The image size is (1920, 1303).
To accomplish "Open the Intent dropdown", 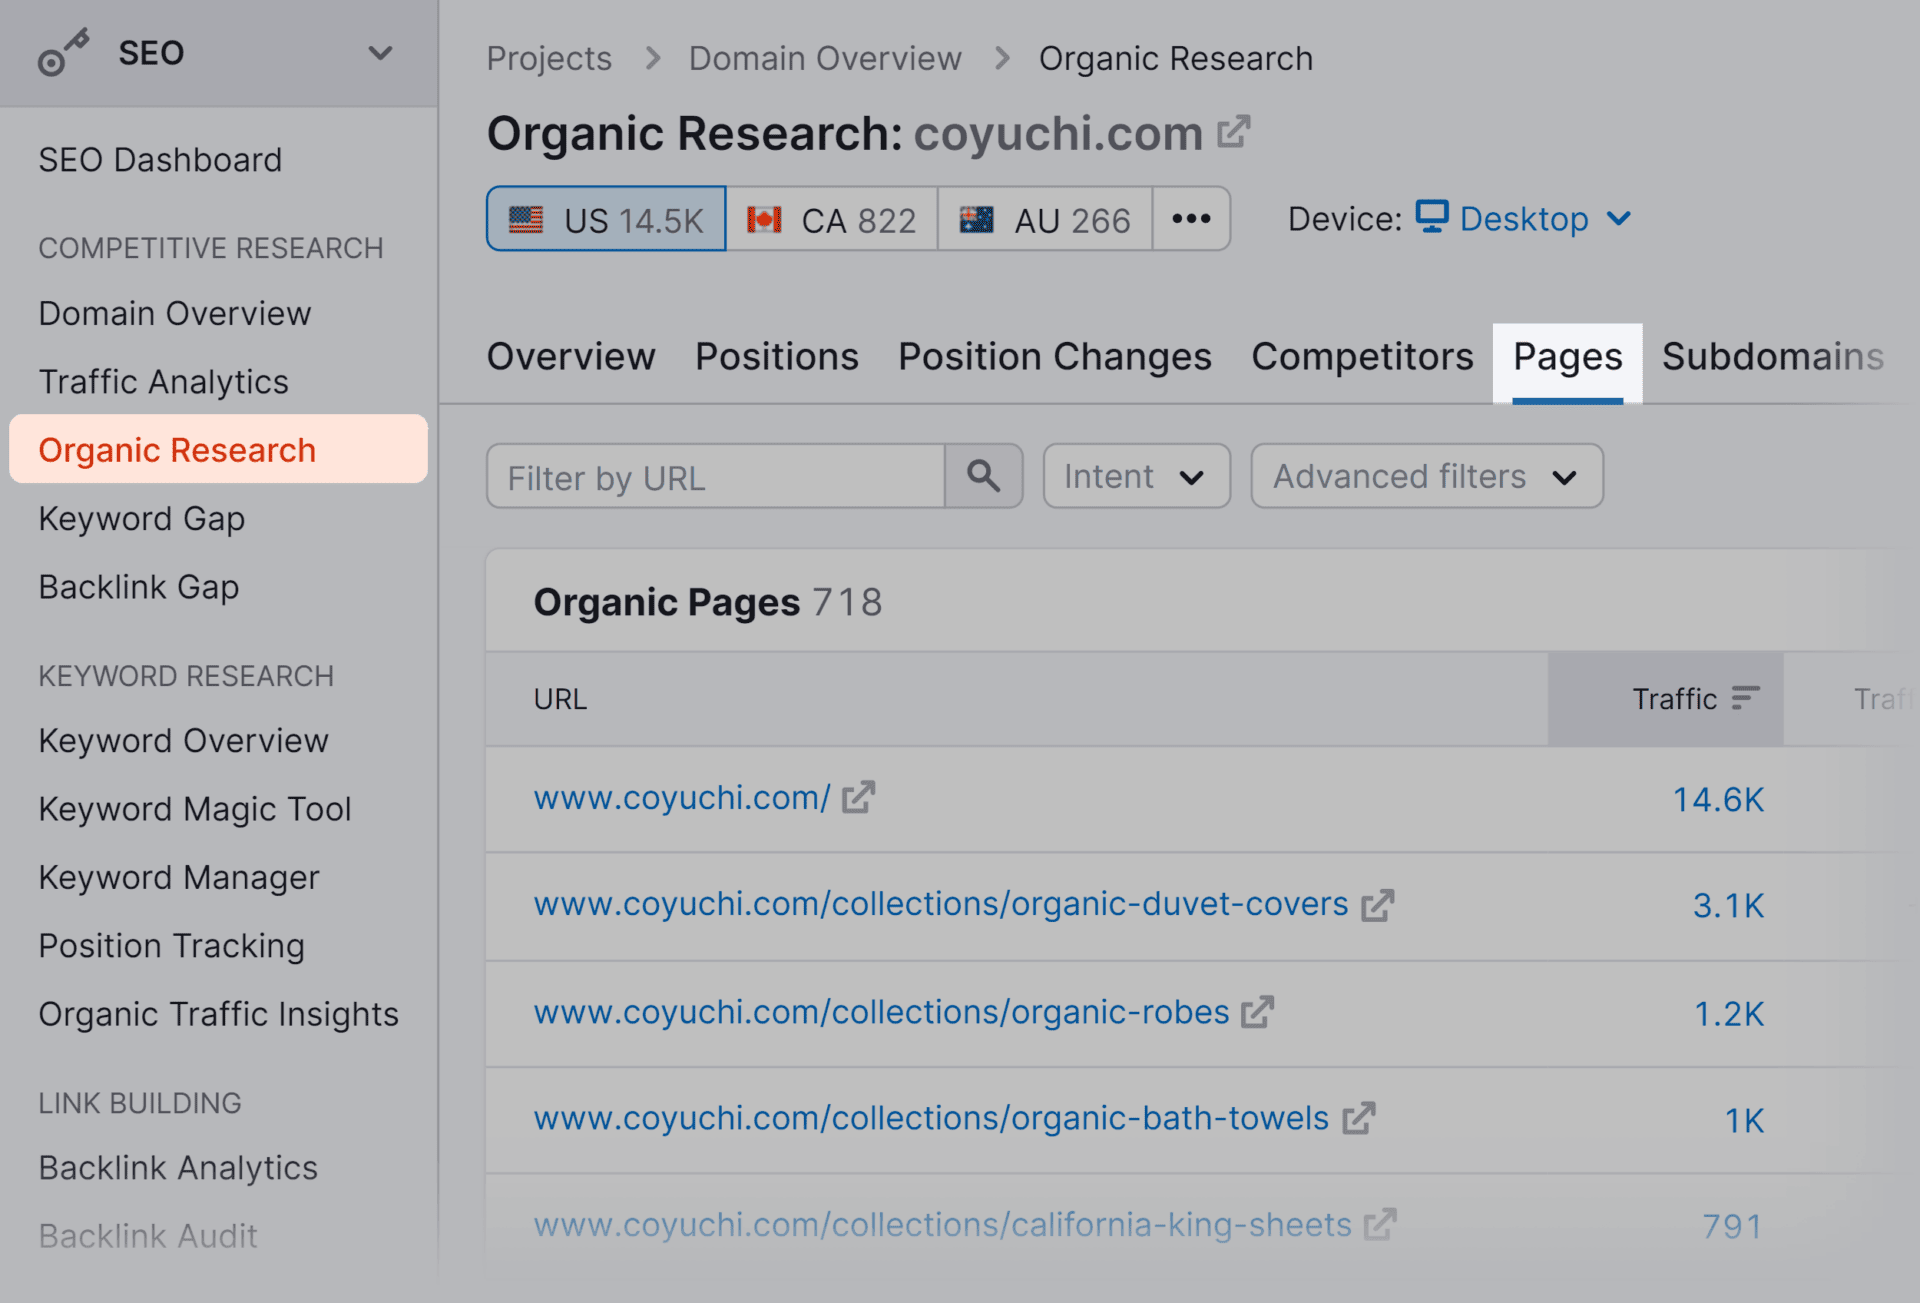I will click(1136, 476).
